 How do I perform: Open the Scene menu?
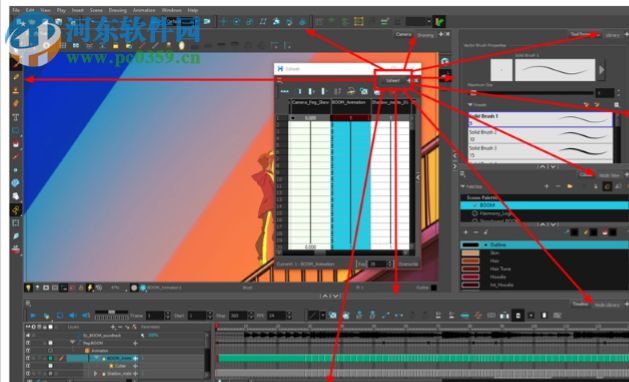tap(96, 10)
